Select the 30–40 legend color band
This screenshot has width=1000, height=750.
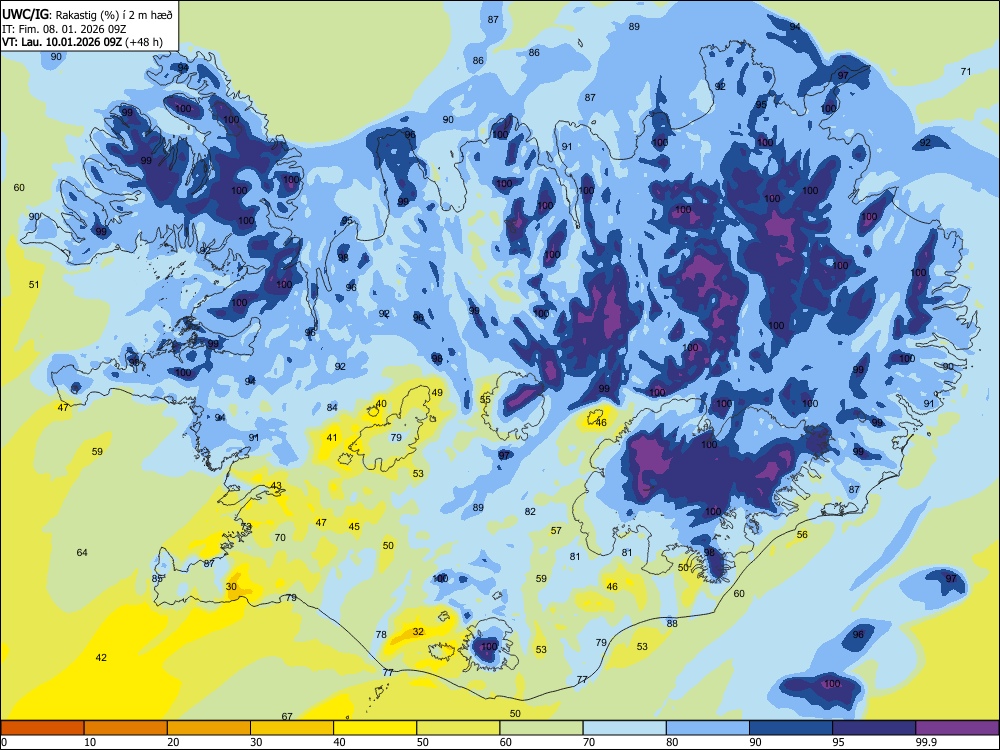[x=292, y=728]
